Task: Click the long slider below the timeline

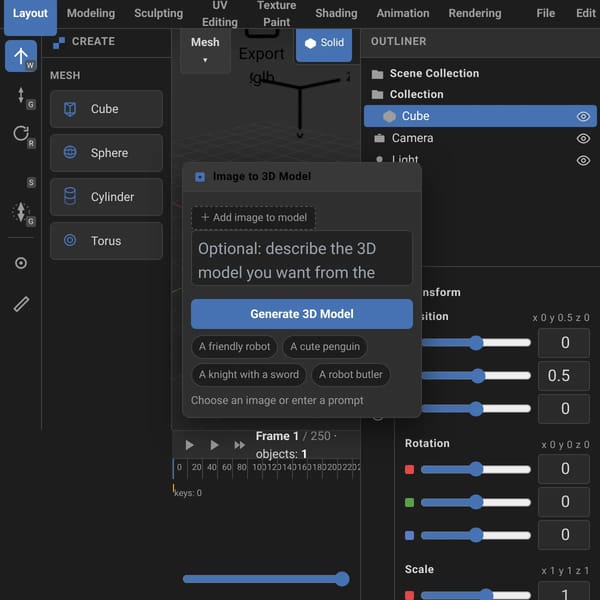Action: (x=266, y=579)
